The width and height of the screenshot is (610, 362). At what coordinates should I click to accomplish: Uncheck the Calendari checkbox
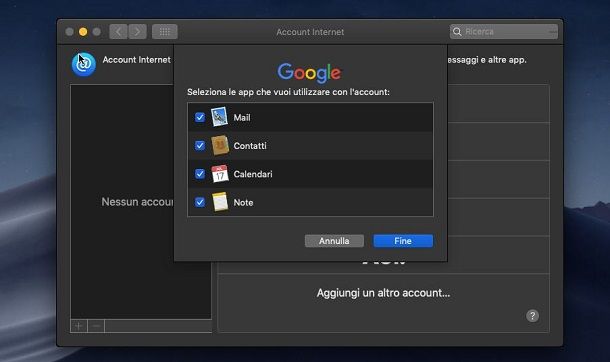pos(200,174)
